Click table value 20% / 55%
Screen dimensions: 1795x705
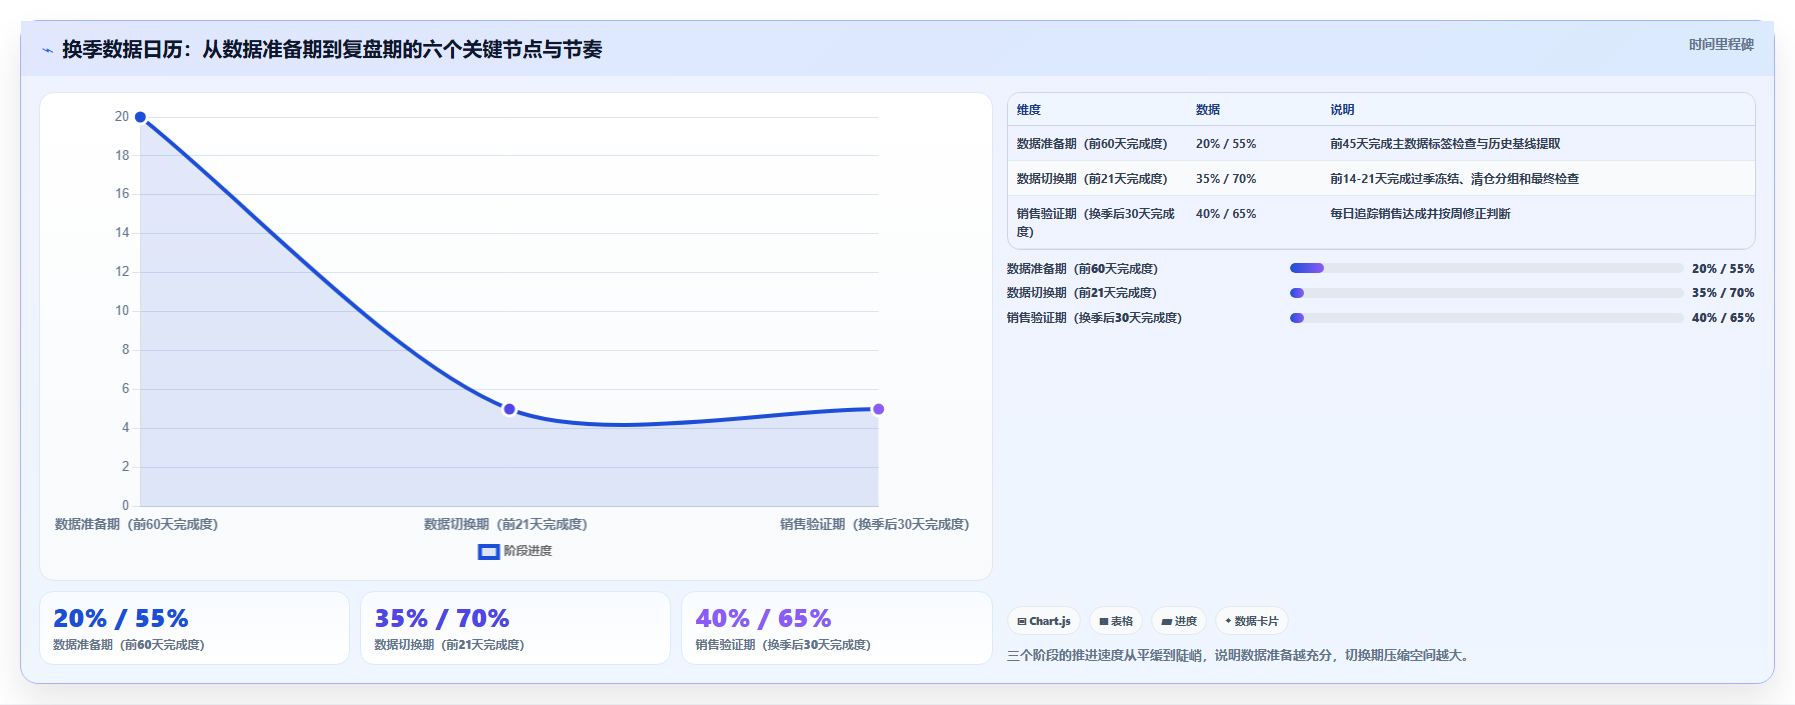point(1226,144)
